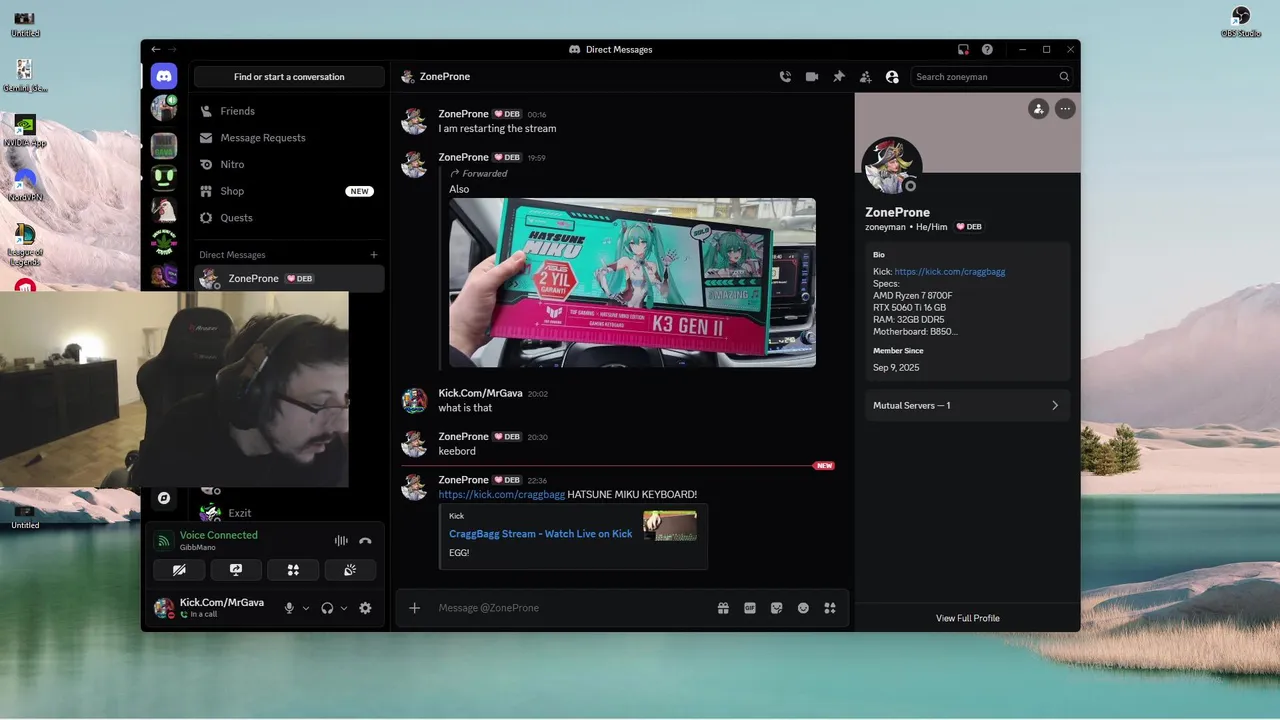Click the Kick embed stream thumbnail

point(670,526)
